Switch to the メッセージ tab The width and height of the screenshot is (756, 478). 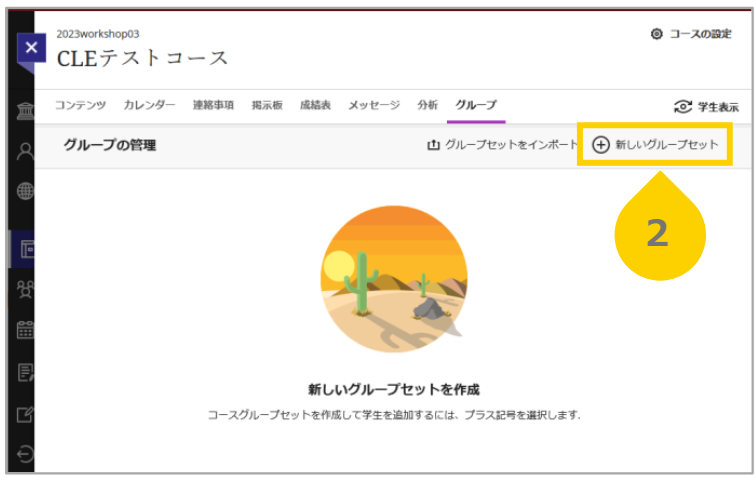[x=374, y=105]
